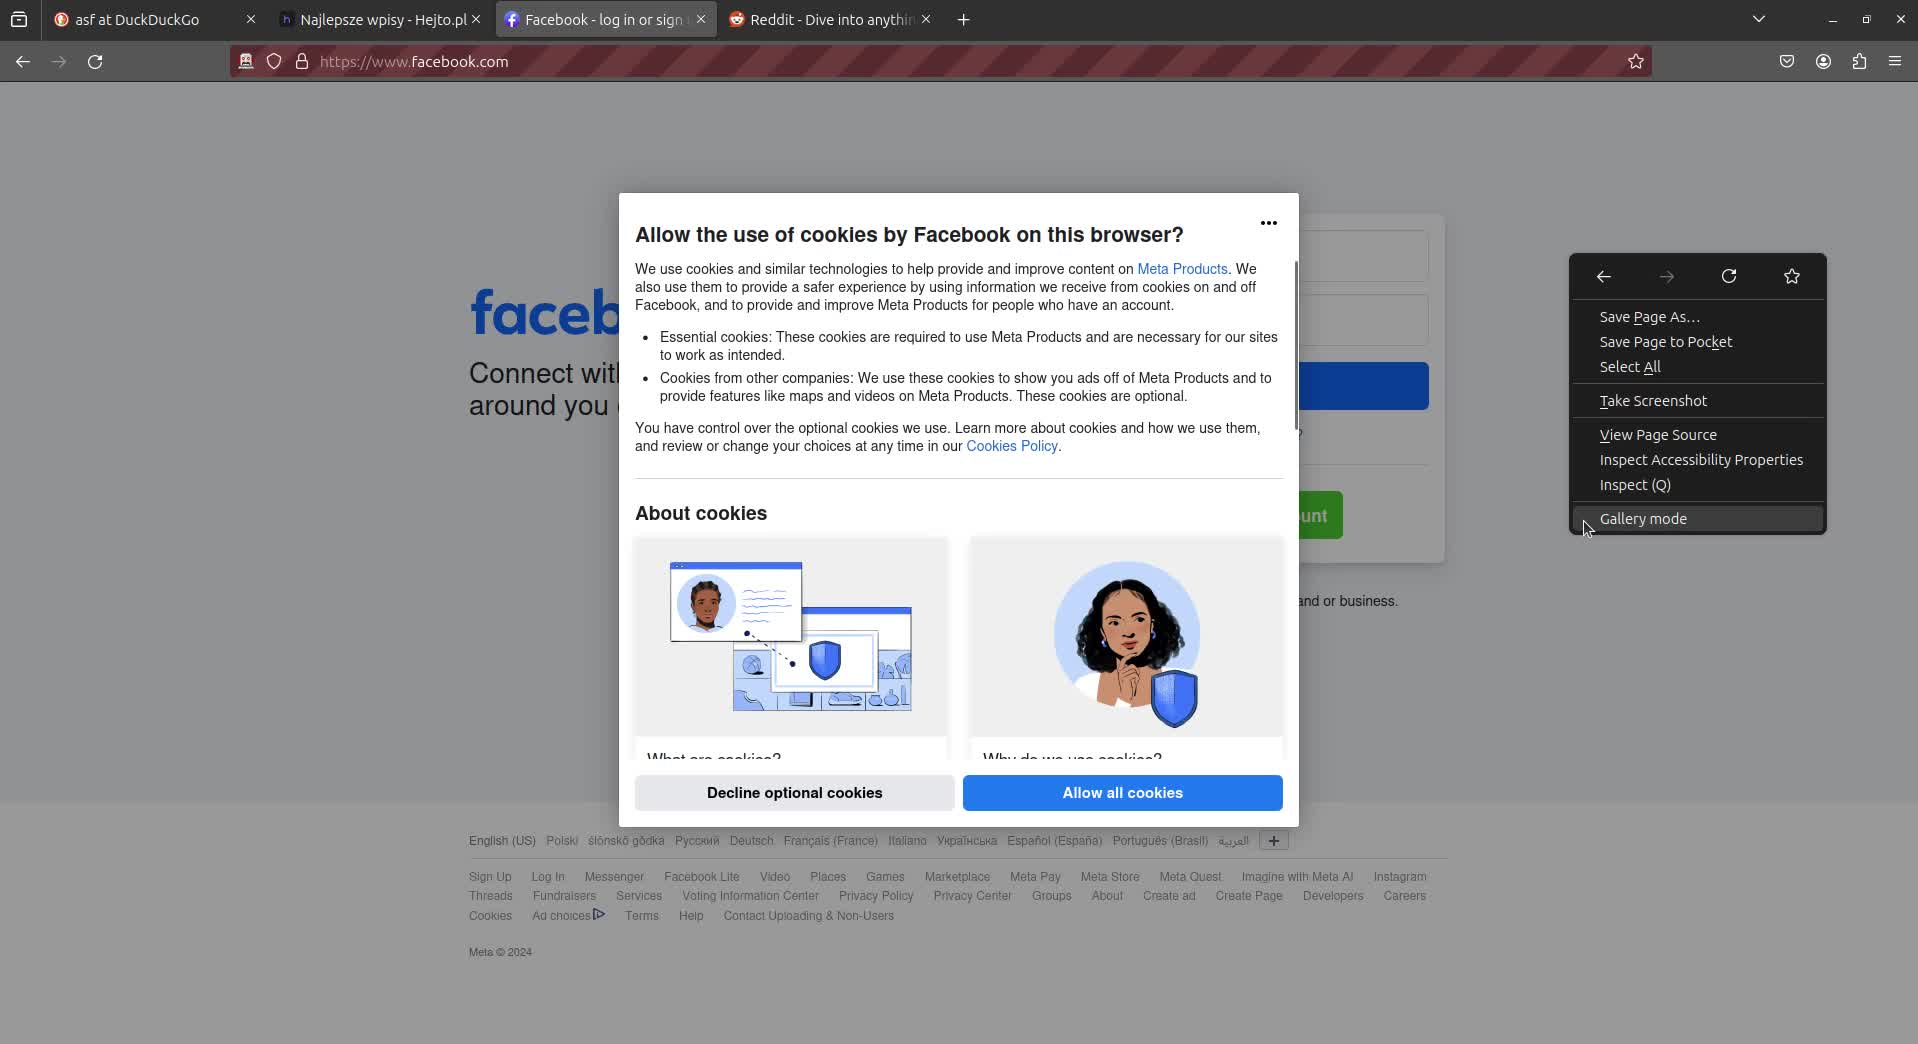Open the Privacy Policy footer link
1918x1044 pixels.
click(x=876, y=896)
